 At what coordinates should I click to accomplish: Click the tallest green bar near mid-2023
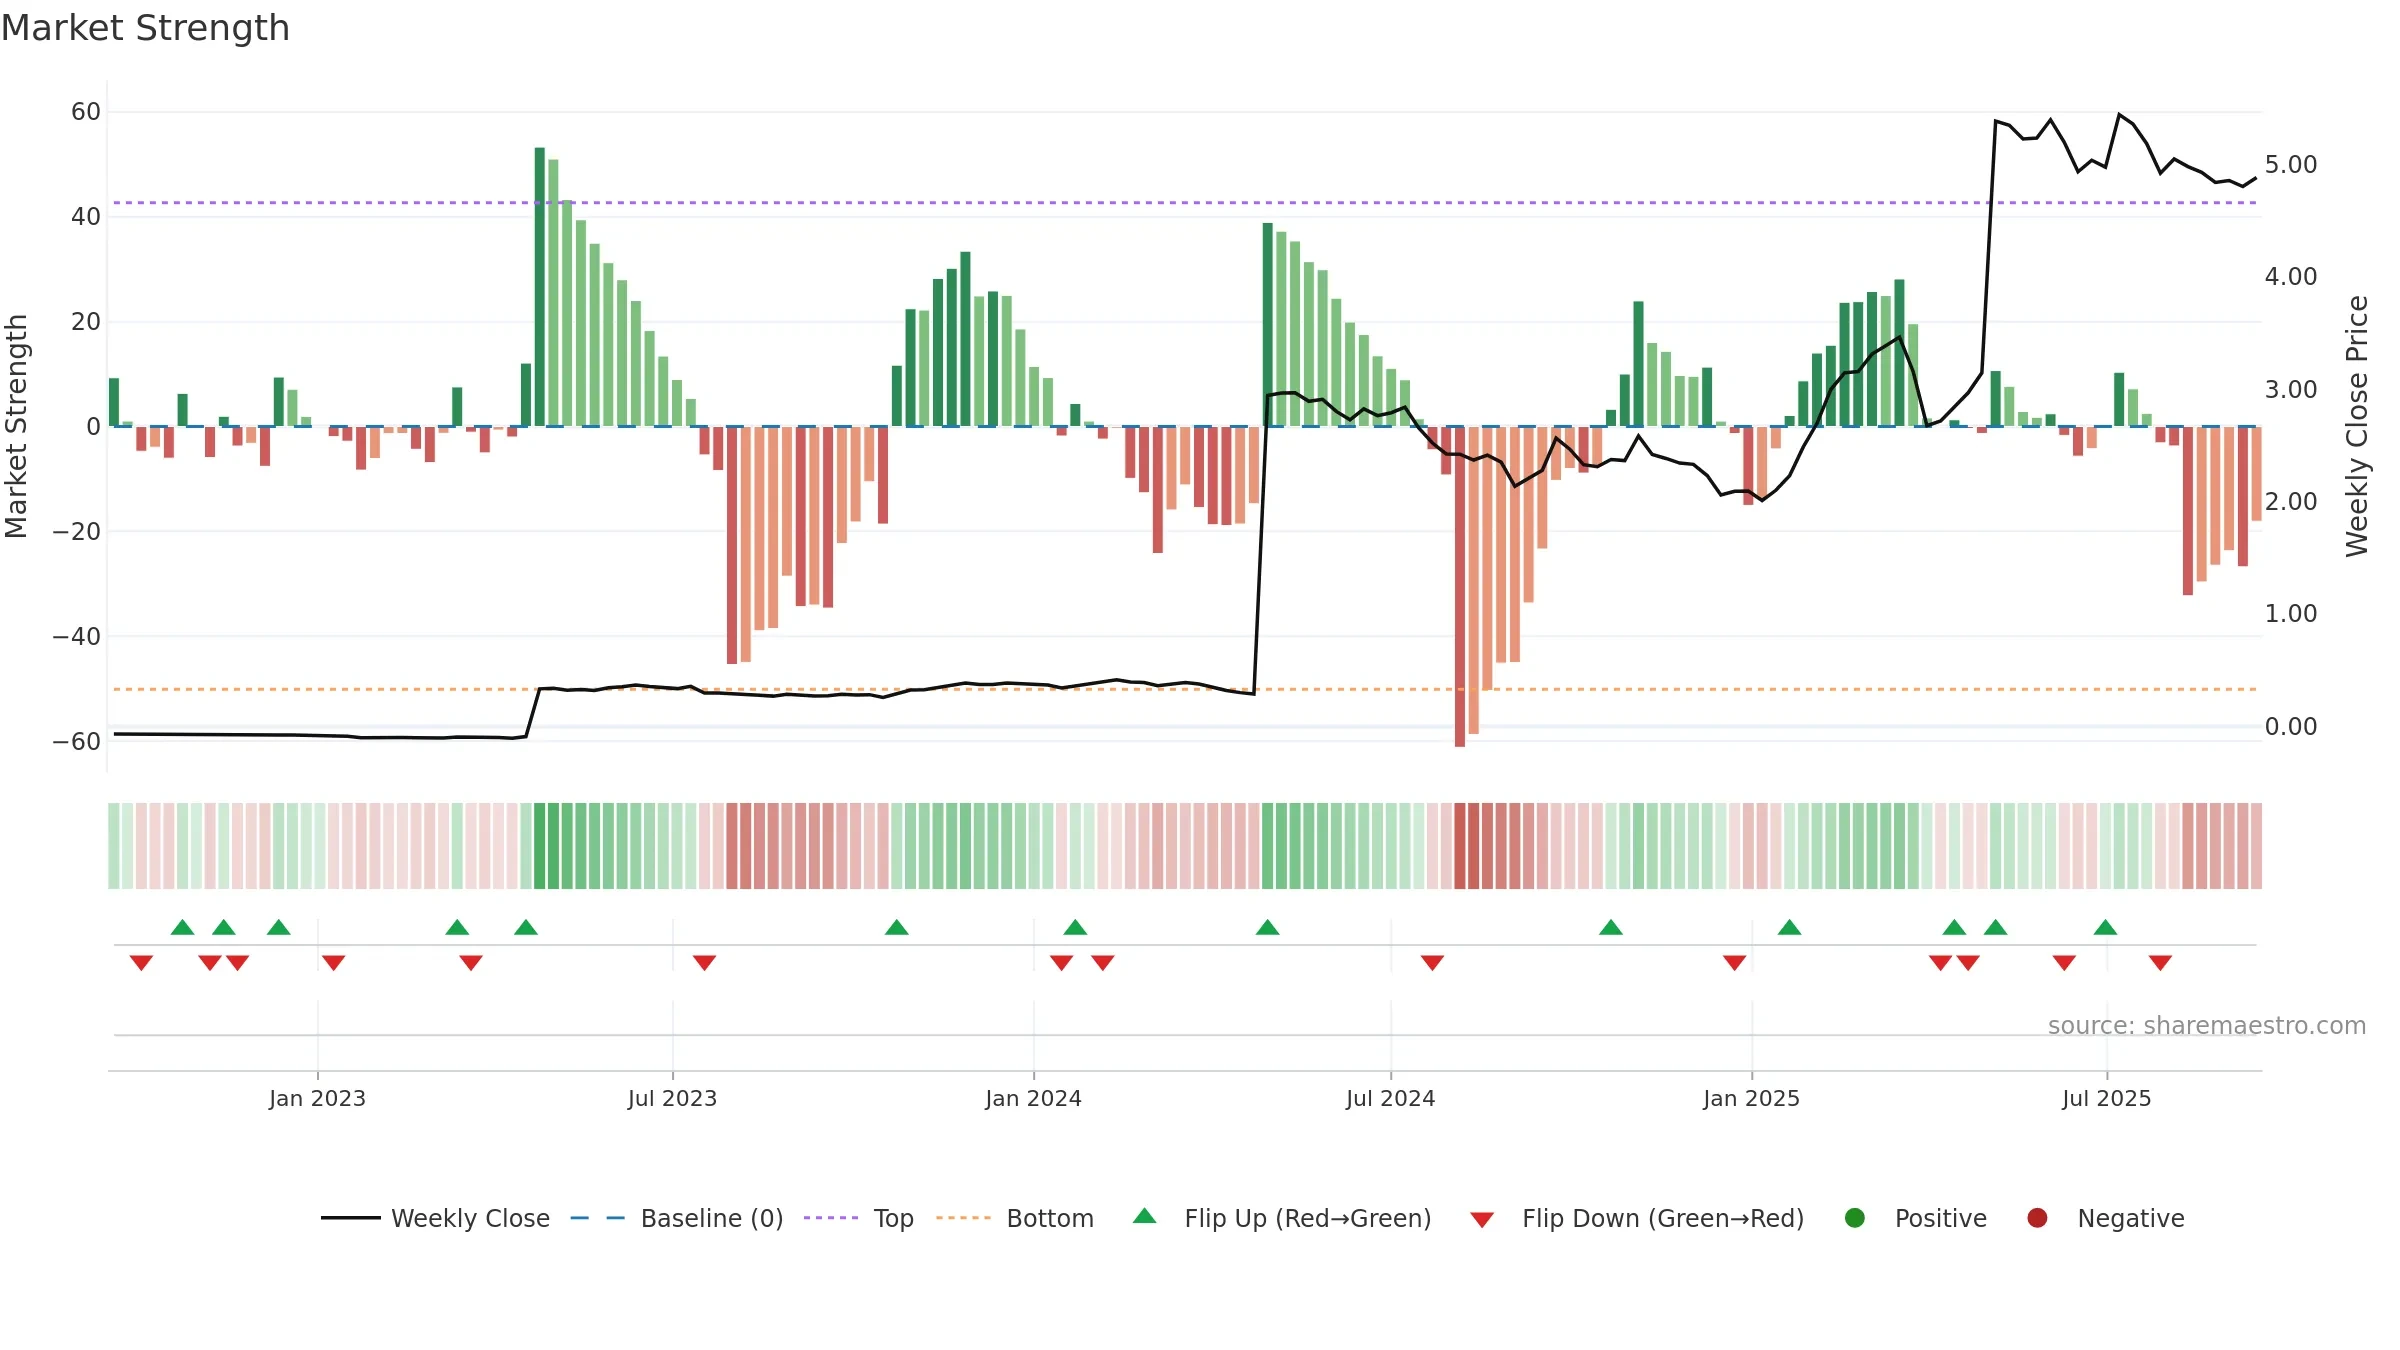tap(540, 287)
